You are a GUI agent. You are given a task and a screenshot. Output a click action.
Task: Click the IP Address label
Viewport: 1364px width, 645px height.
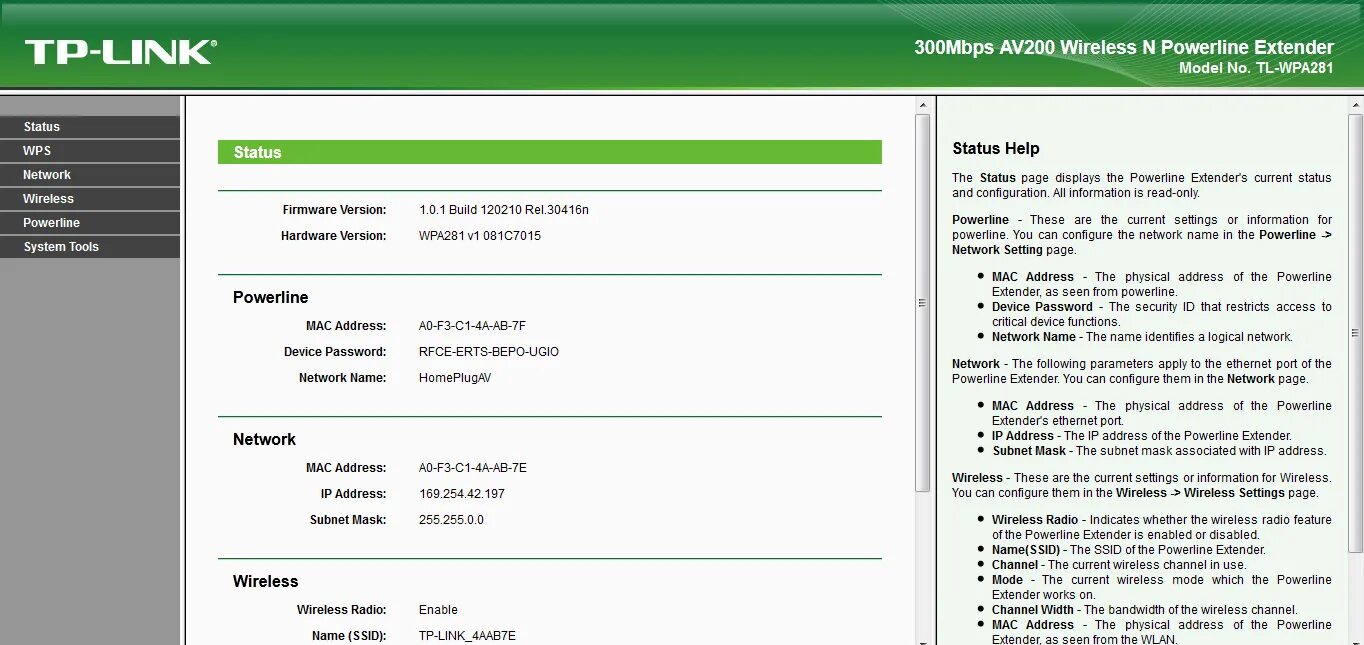[x=353, y=494]
